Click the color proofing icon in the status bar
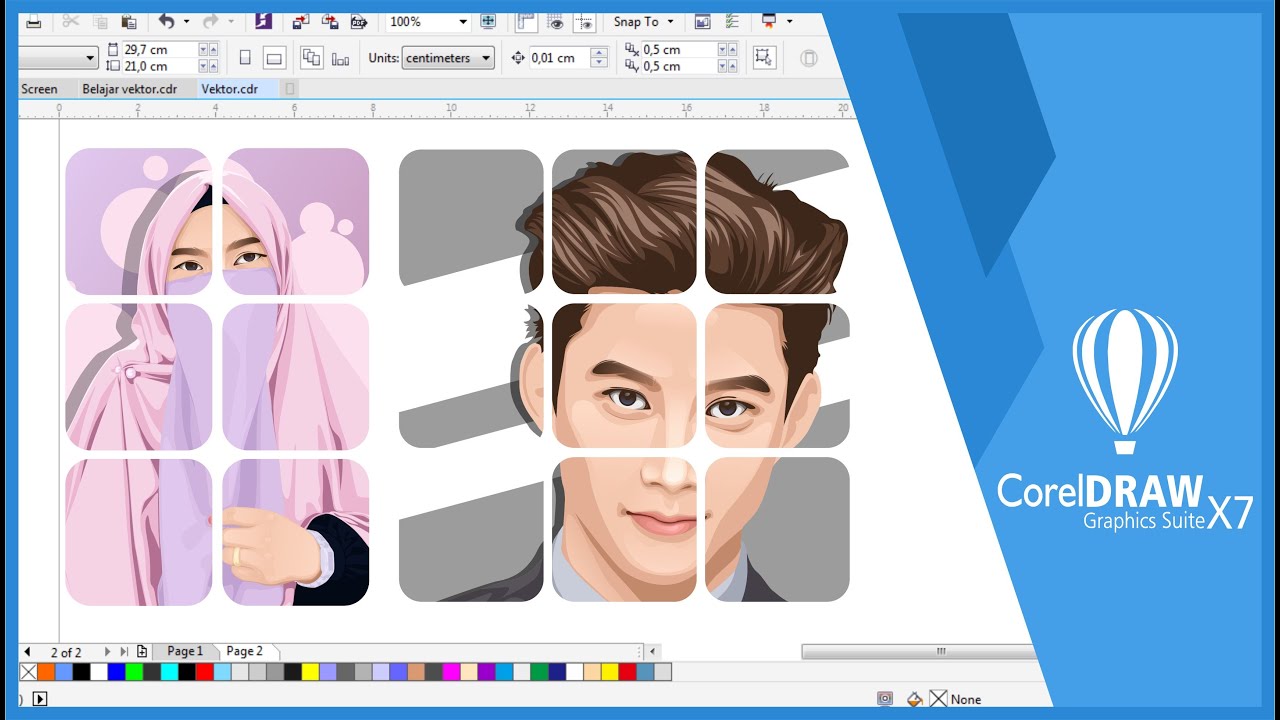 tap(885, 699)
